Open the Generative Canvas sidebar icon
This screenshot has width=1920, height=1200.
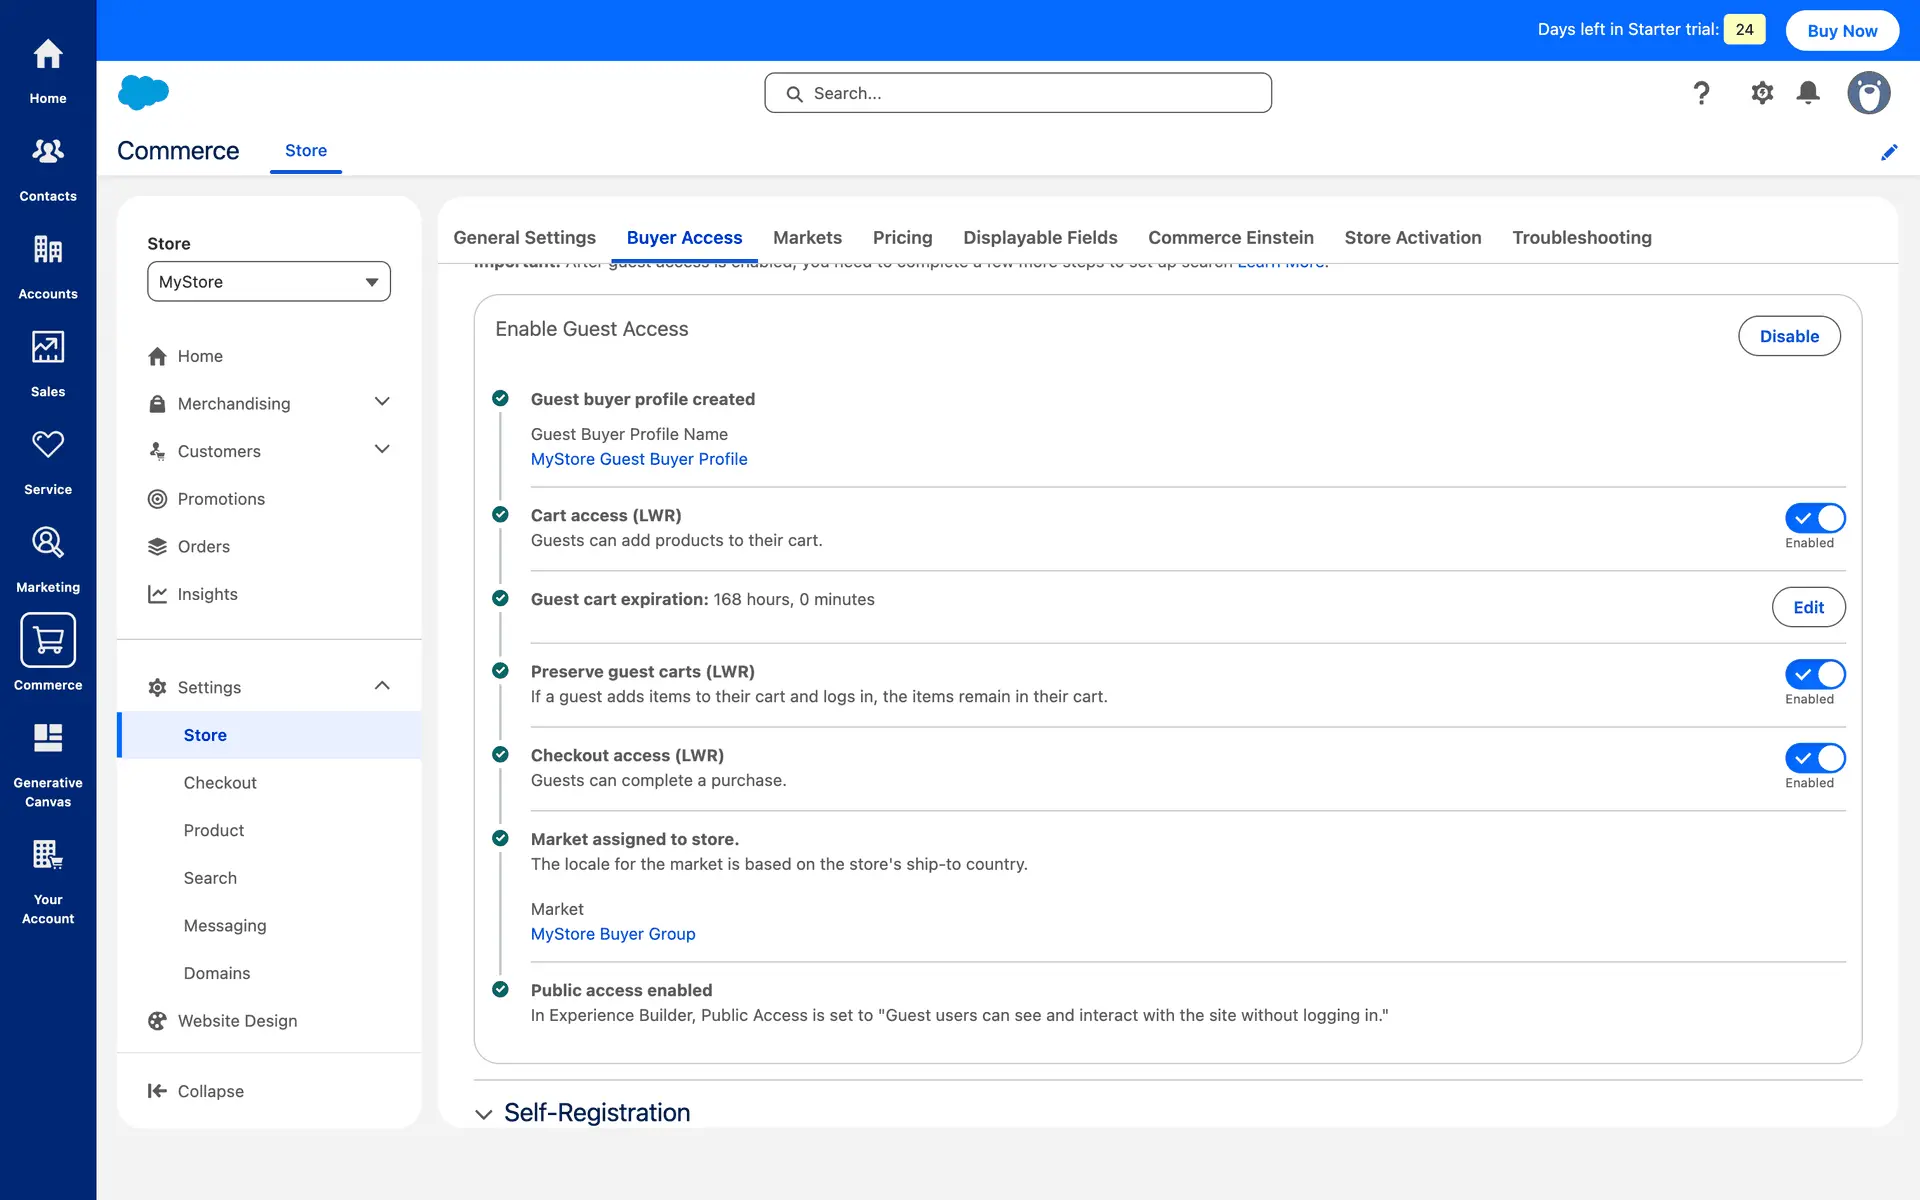point(47,740)
